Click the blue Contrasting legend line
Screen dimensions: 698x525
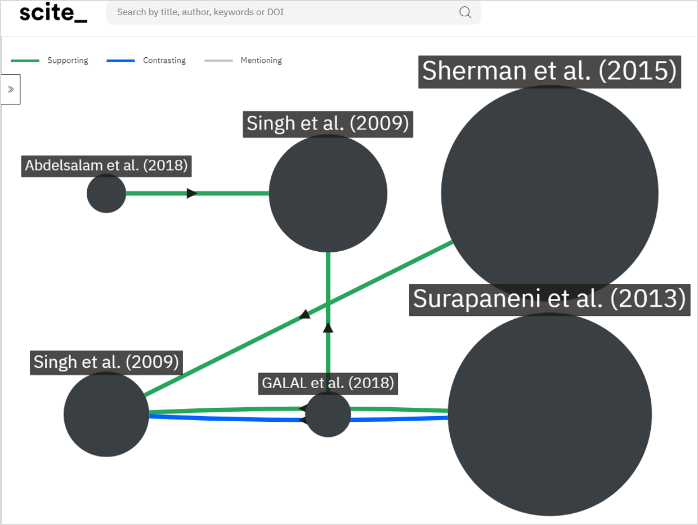coord(121,60)
